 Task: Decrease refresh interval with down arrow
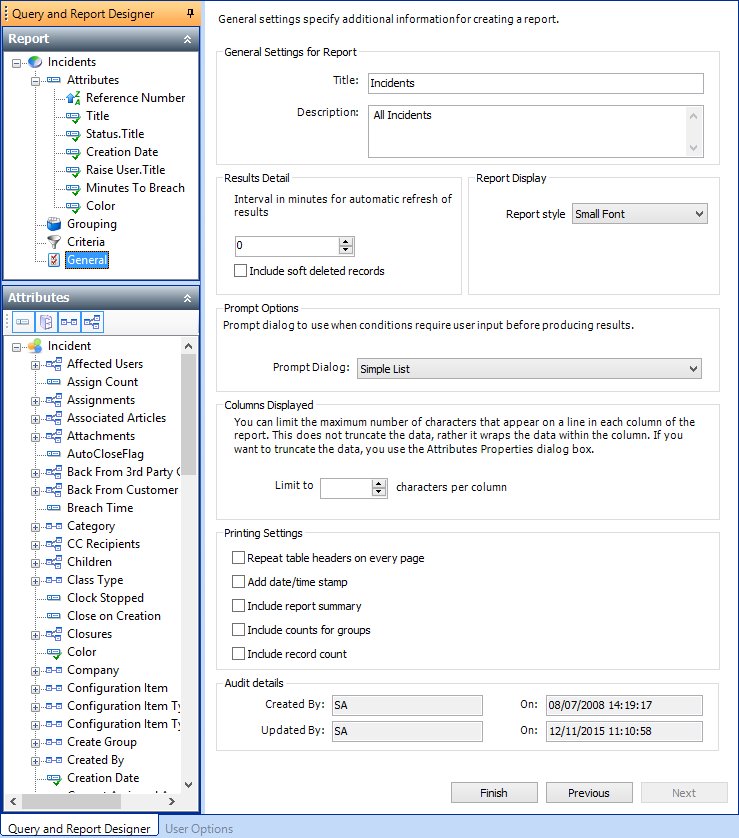pyautogui.click(x=346, y=250)
